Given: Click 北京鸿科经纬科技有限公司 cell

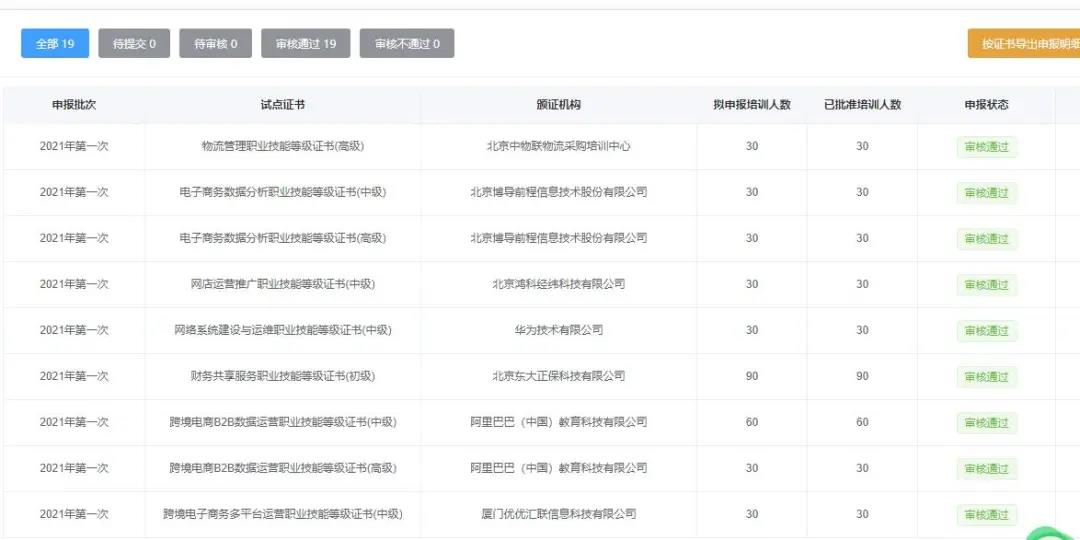Looking at the screenshot, I should point(559,284).
